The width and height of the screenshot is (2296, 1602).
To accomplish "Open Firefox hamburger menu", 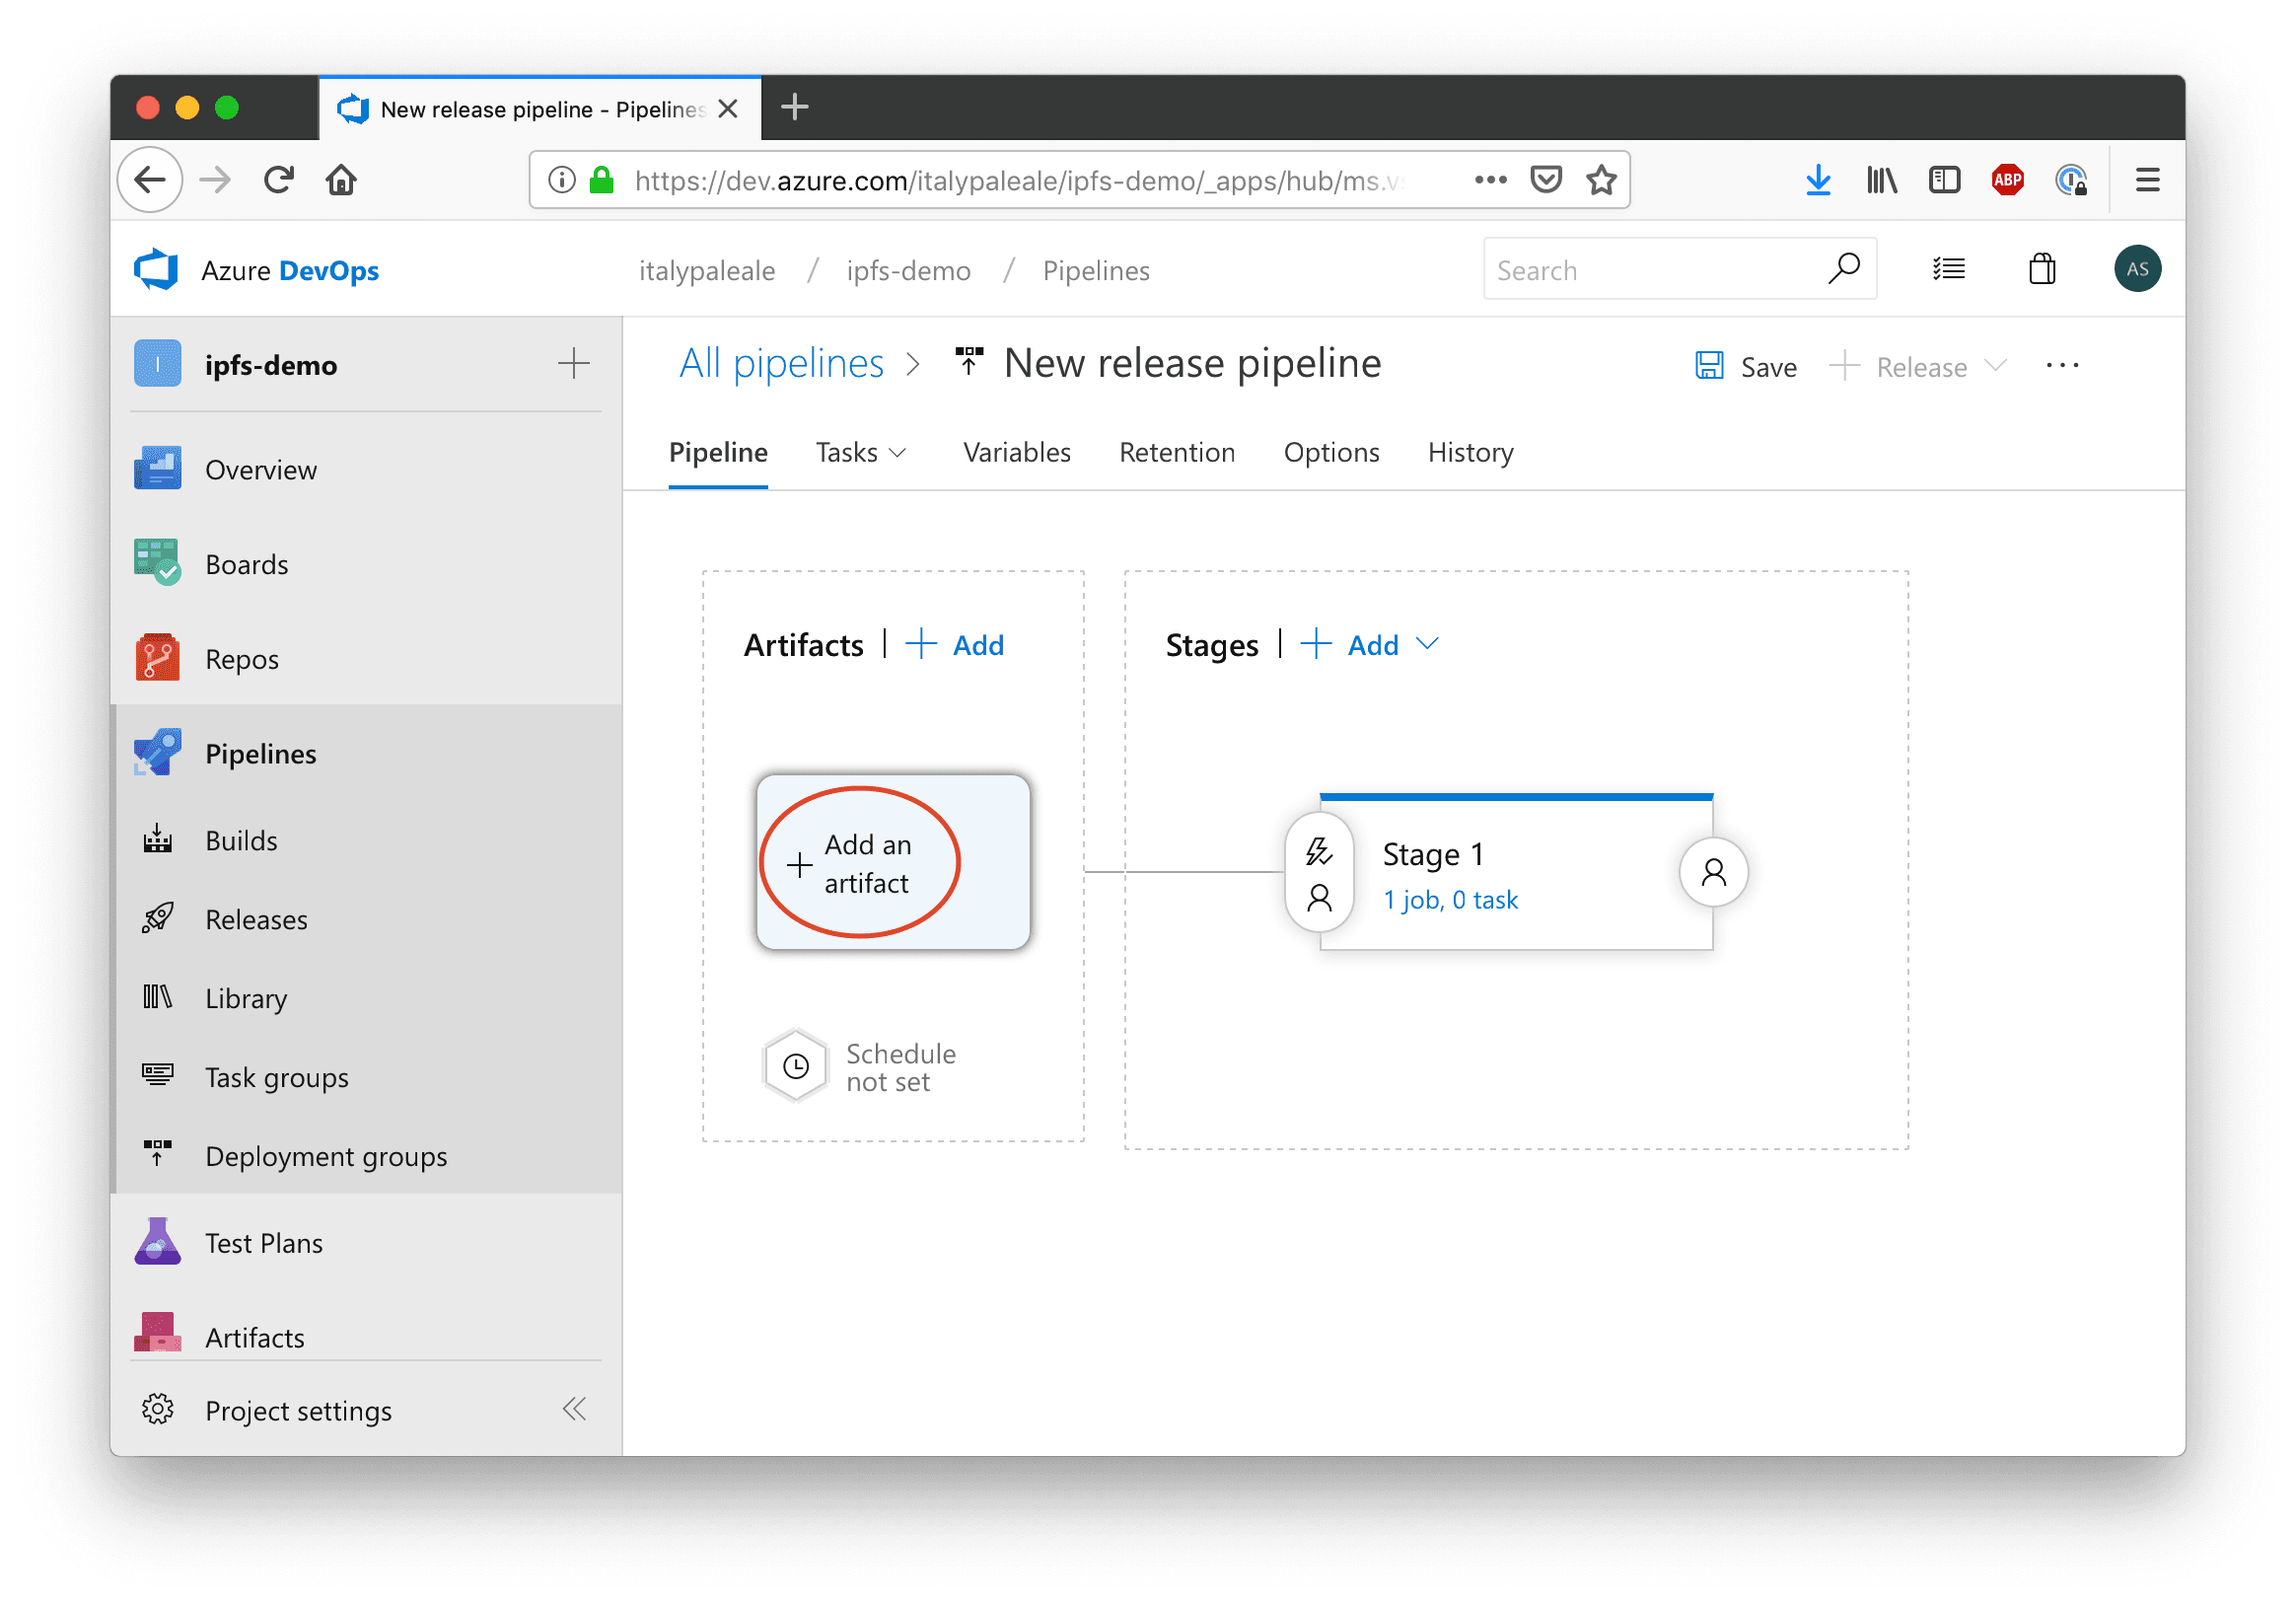I will pos(2148,180).
